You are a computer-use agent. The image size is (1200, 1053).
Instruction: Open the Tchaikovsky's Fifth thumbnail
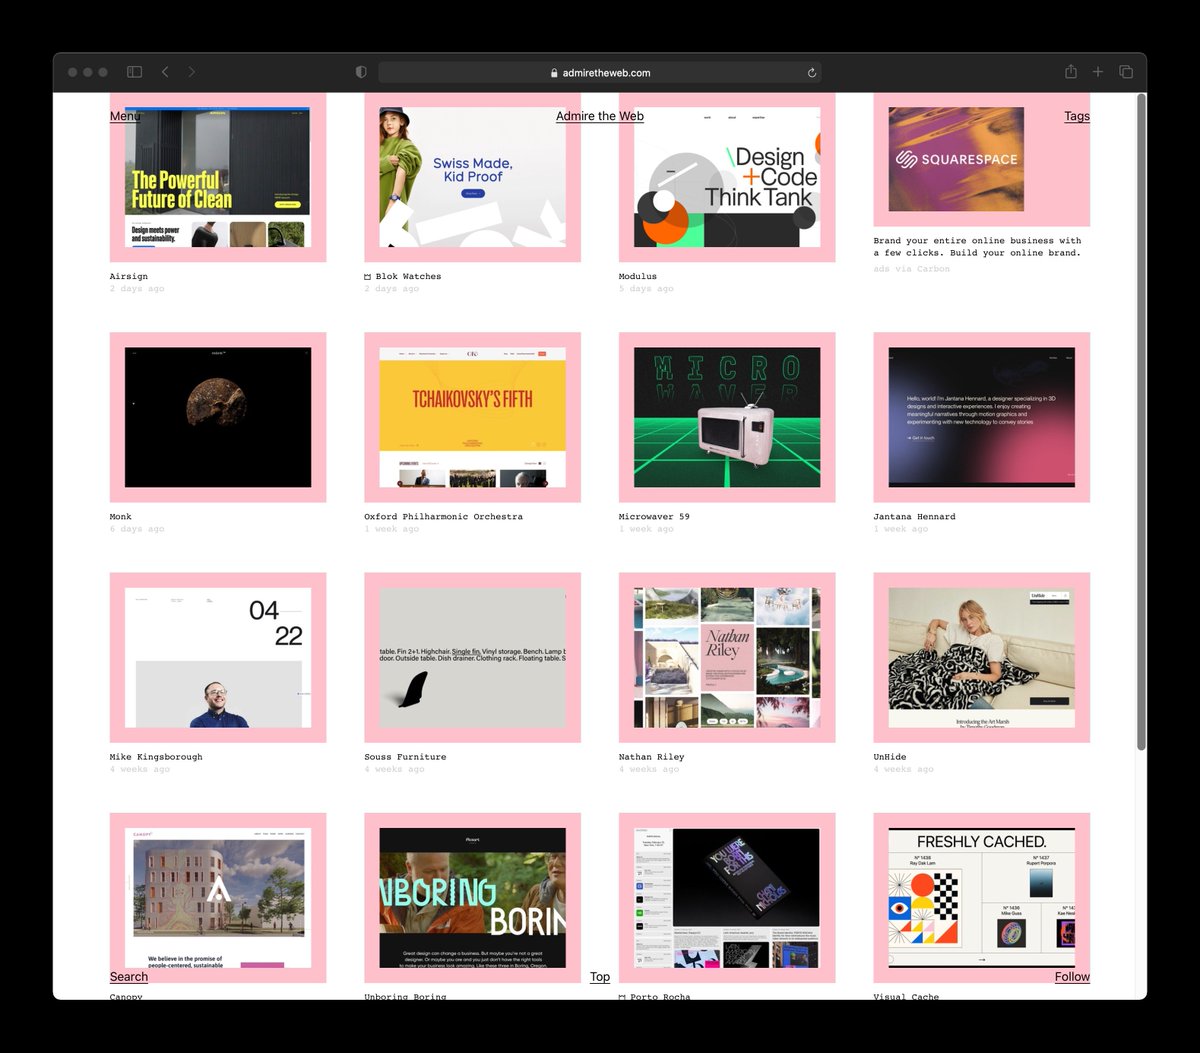(472, 417)
